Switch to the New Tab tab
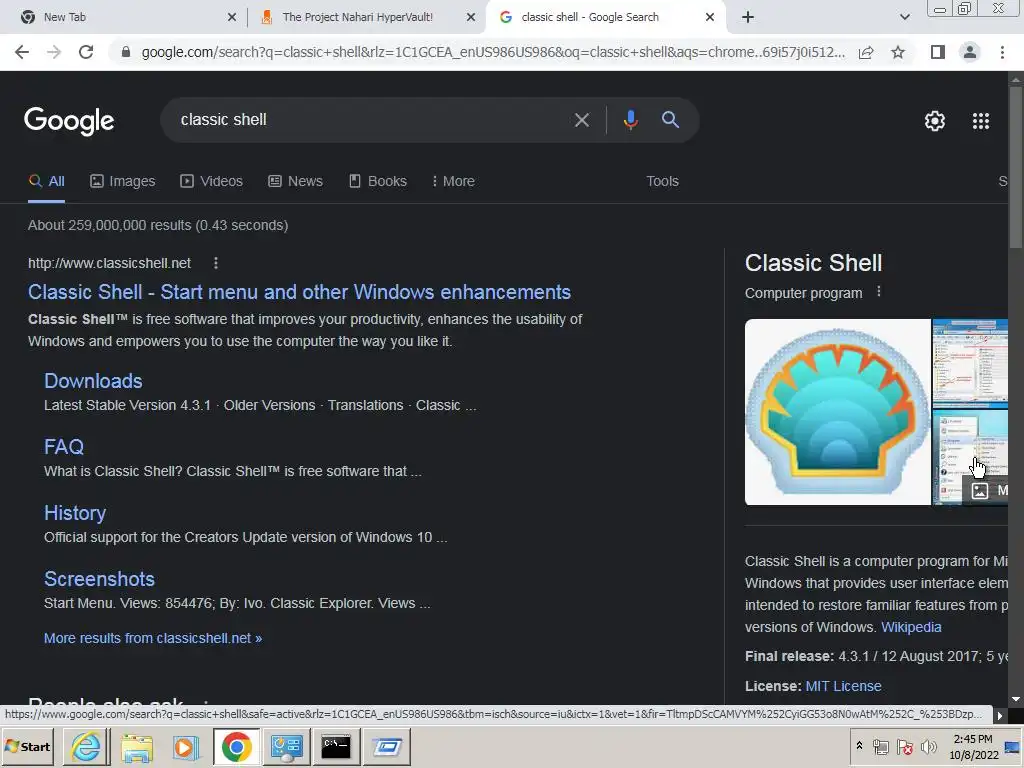This screenshot has height=768, width=1024. pos(123,18)
